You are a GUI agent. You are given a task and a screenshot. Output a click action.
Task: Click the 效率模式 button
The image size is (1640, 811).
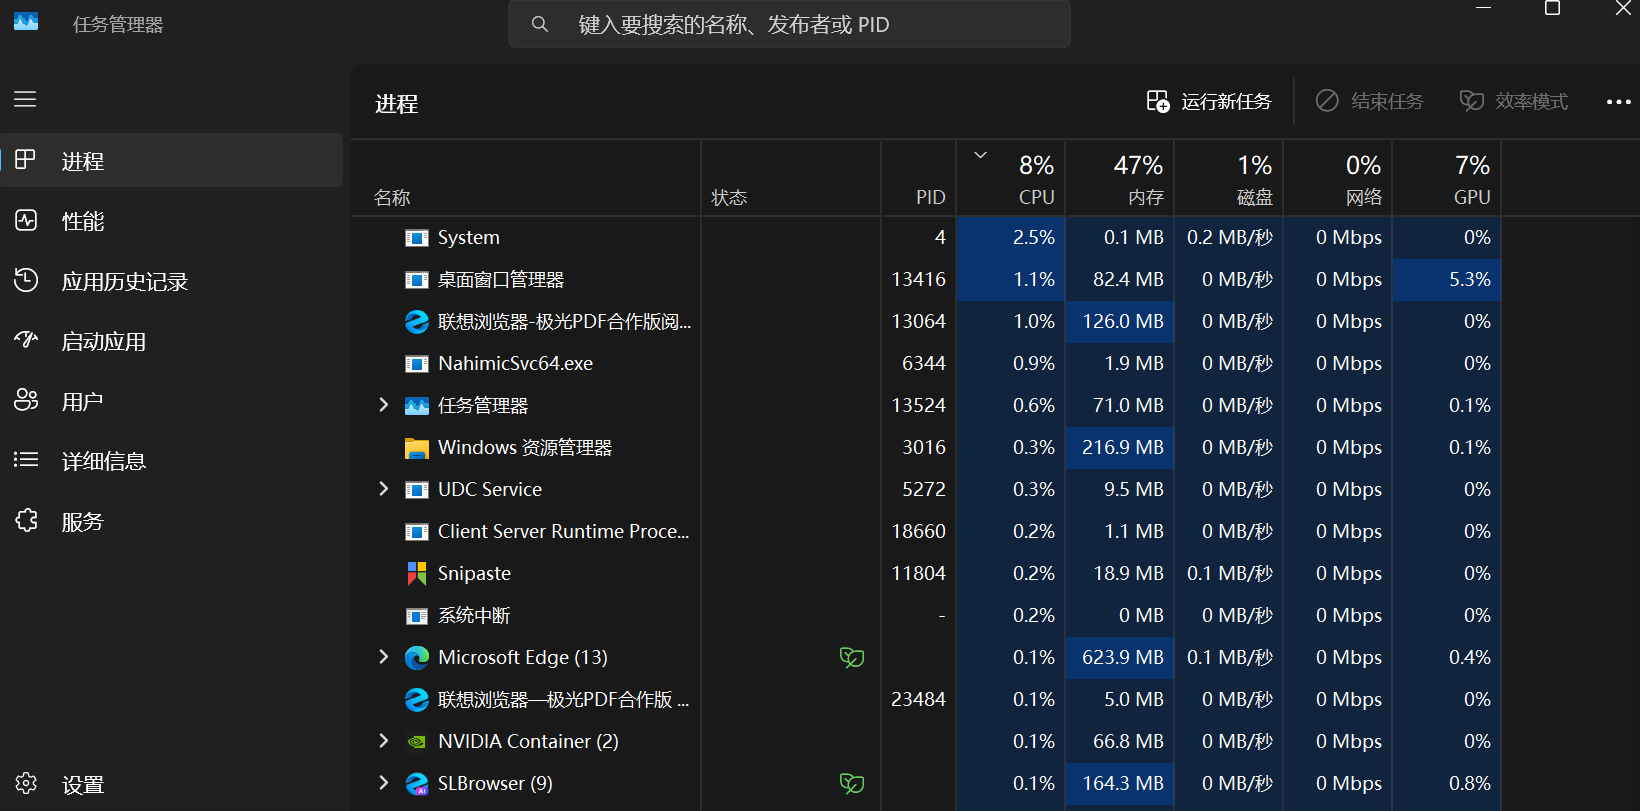pos(1514,101)
